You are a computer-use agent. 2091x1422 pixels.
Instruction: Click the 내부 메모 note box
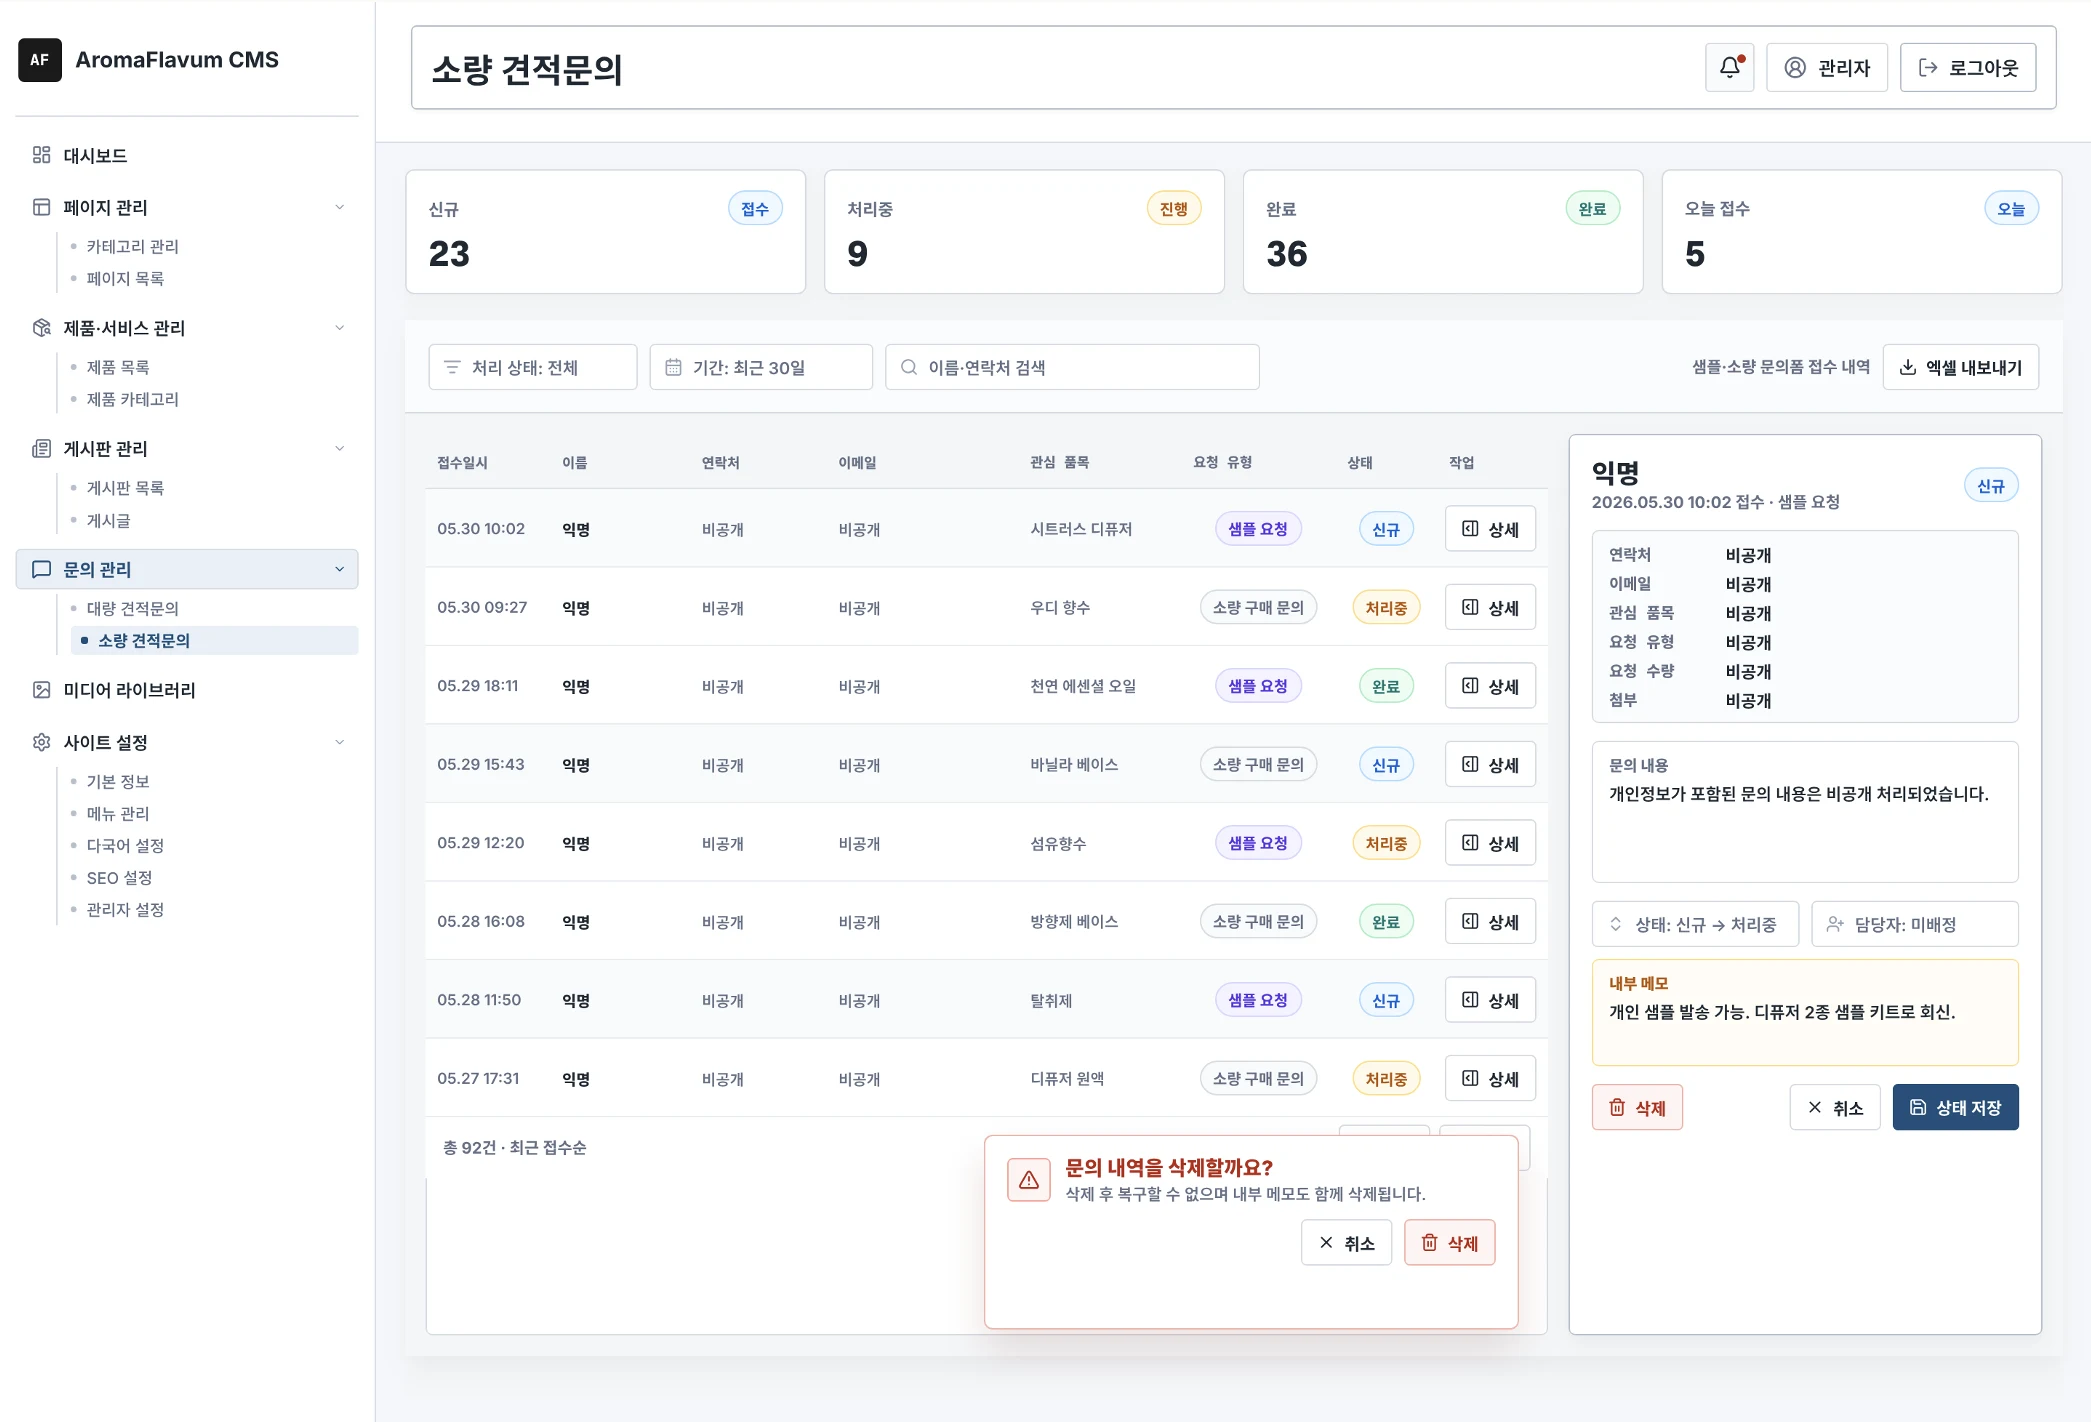[x=1805, y=1012]
